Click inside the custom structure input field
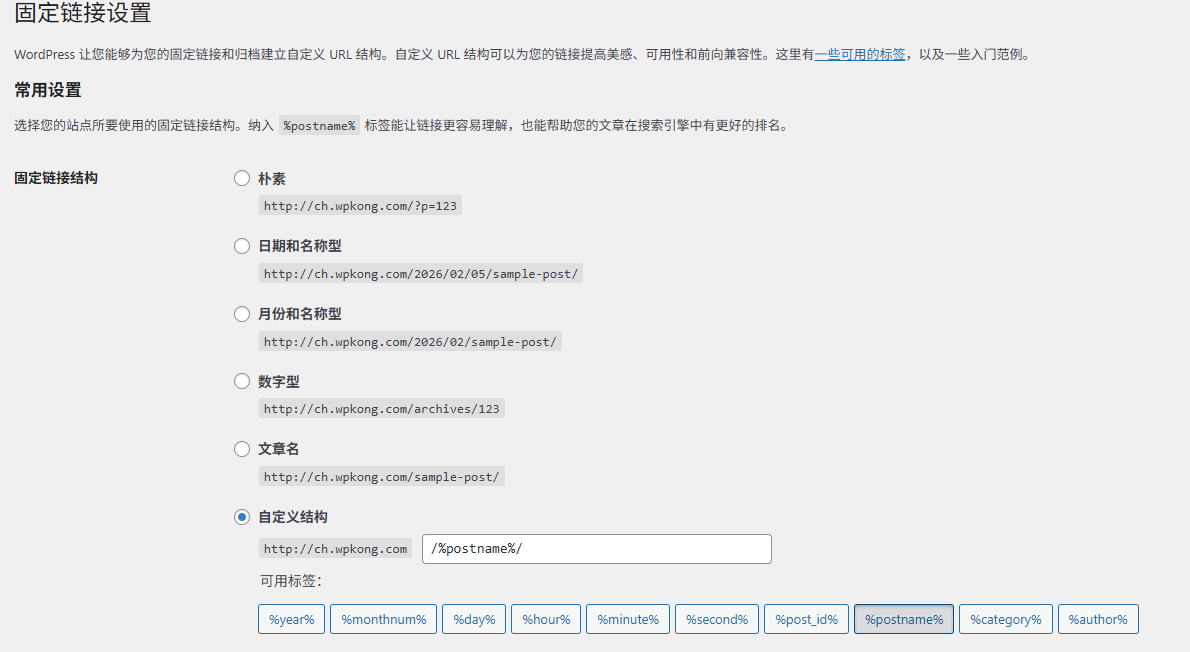 [596, 548]
